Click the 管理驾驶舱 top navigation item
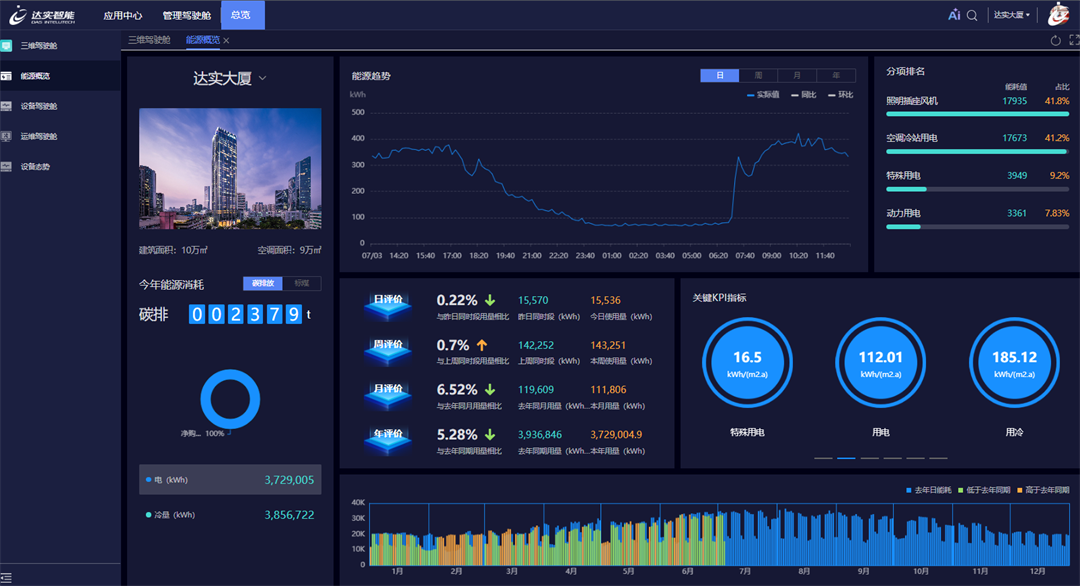The height and width of the screenshot is (586, 1080). [x=186, y=16]
